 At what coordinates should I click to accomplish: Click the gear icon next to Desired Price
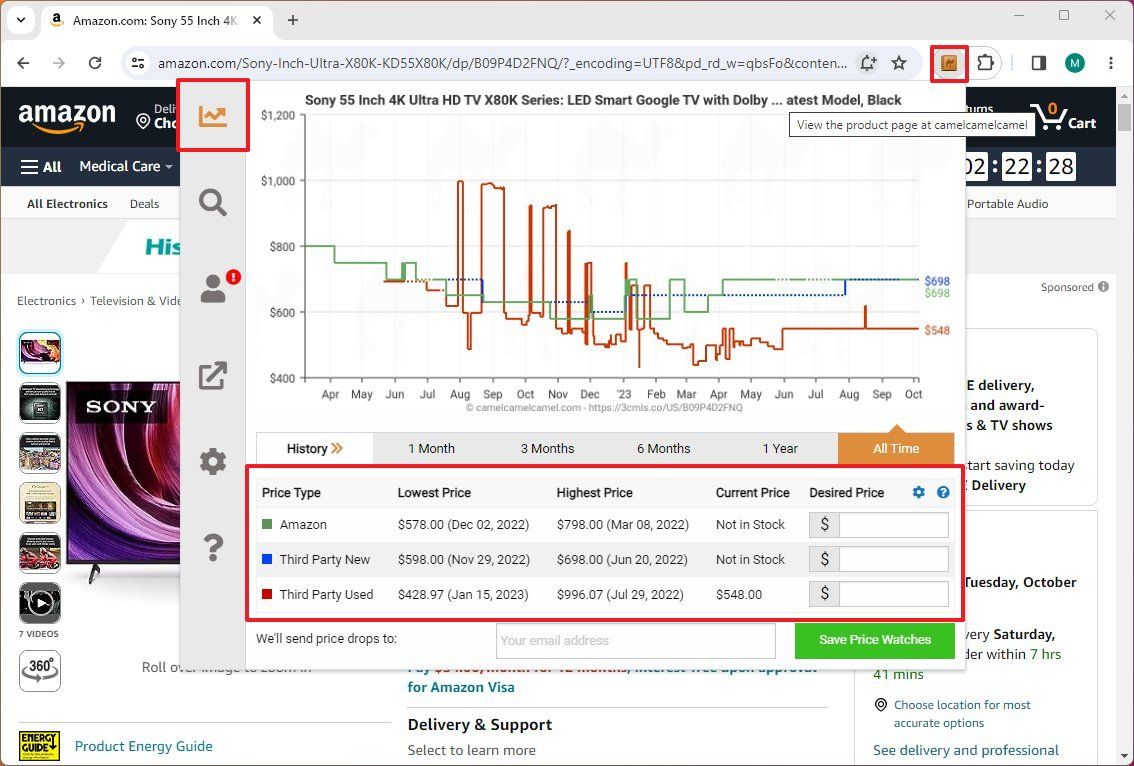918,492
